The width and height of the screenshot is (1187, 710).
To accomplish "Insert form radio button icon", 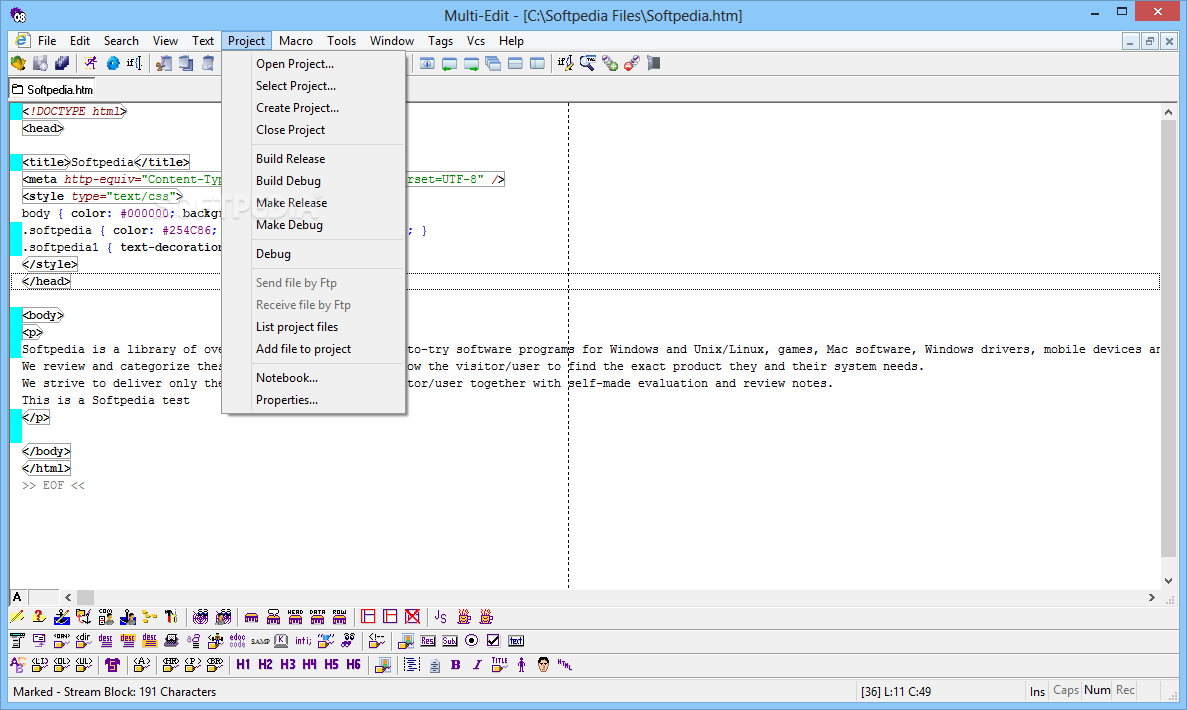I will (472, 641).
